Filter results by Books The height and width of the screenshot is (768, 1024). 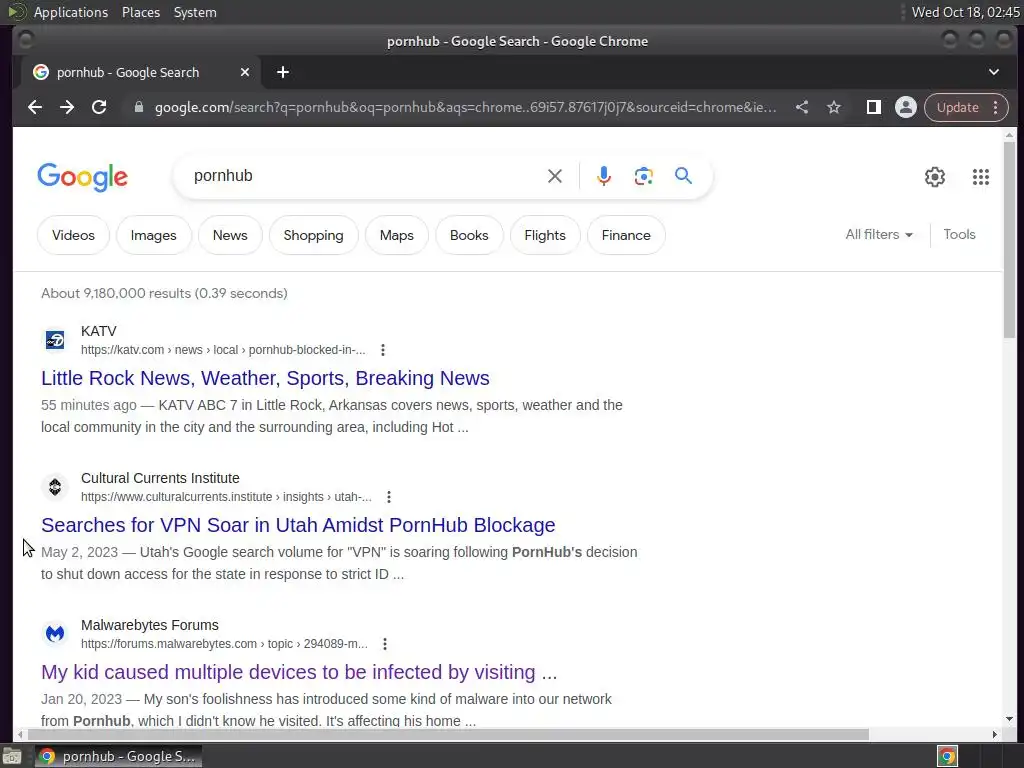point(469,235)
